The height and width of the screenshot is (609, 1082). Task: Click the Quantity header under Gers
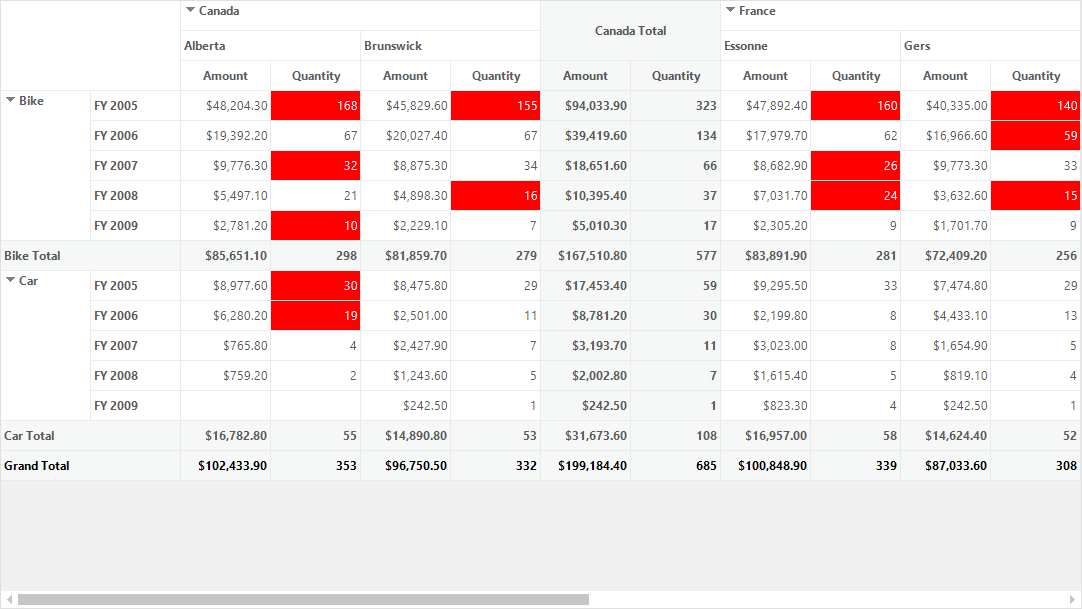1036,76
